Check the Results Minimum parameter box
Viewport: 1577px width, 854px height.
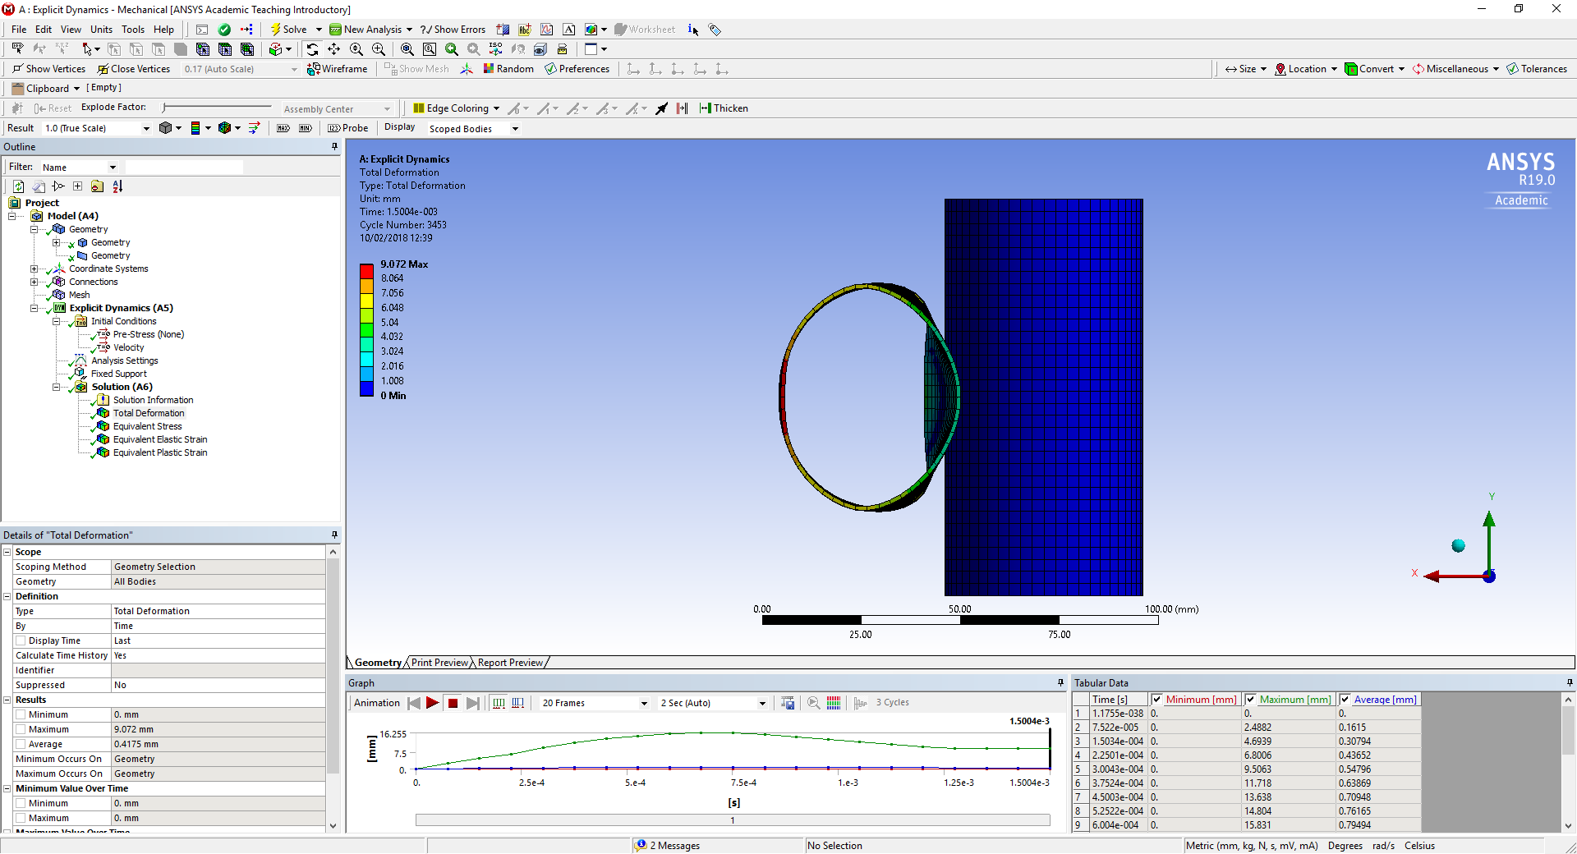pos(21,715)
